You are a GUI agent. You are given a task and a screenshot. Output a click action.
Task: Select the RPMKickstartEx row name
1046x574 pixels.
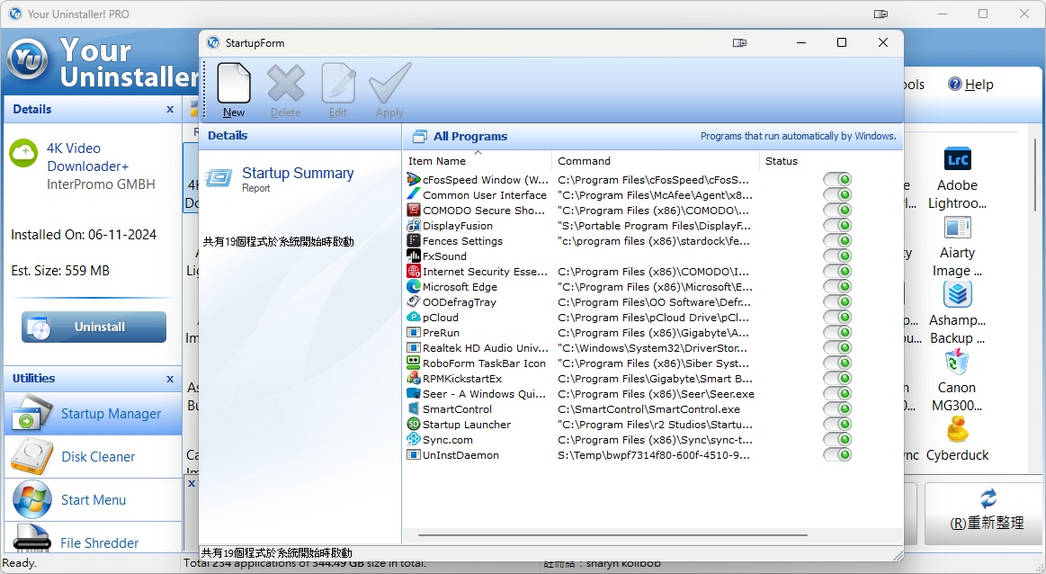point(462,379)
